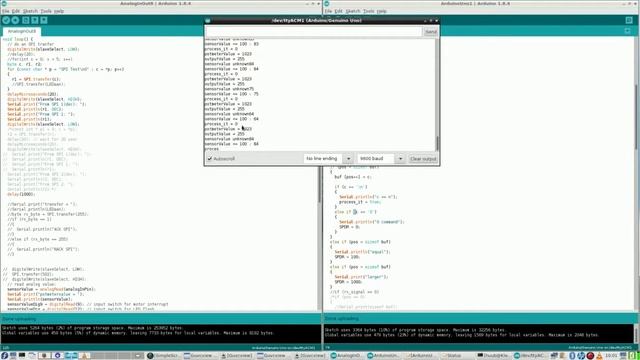Click Send button in serial monitor
Image resolution: width=640 pixels, height=360 pixels.
(x=431, y=32)
